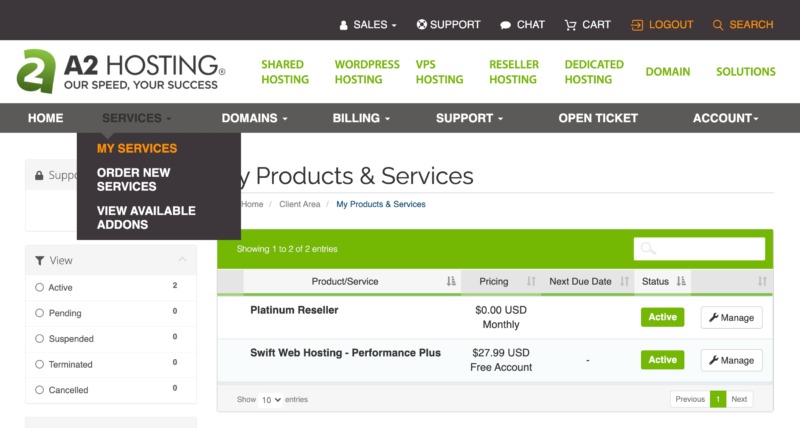Viewport: 800px width, 428px height.
Task: Click the A2 Hosting logo
Action: point(120,71)
